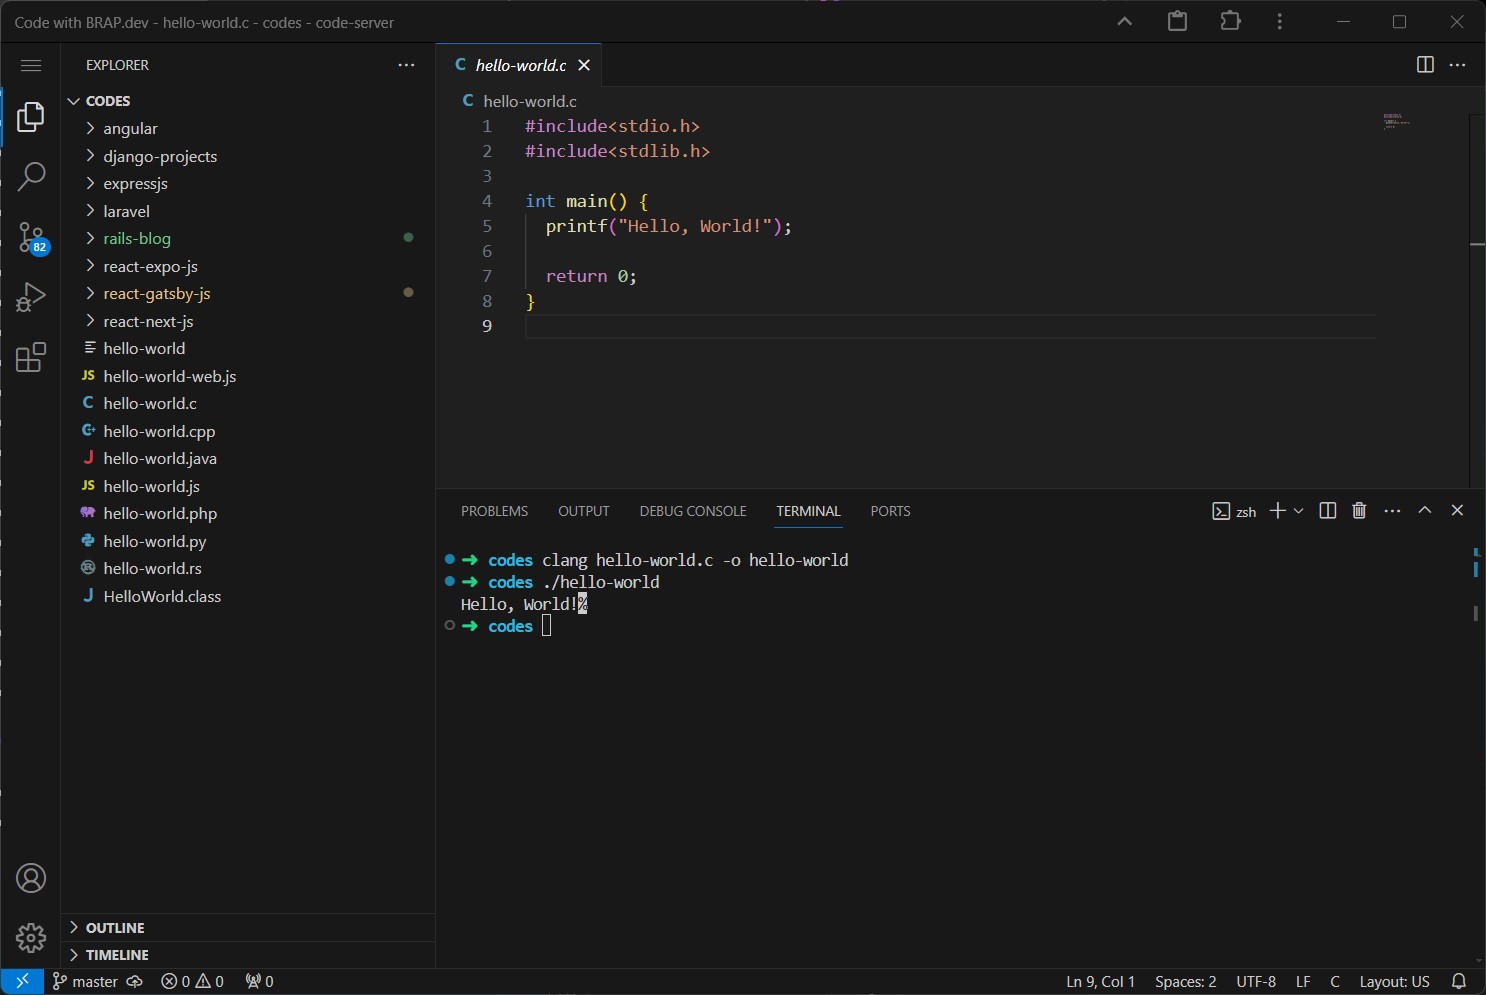Toggle notifications via status bar bell
This screenshot has width=1486, height=995.
tap(1458, 981)
